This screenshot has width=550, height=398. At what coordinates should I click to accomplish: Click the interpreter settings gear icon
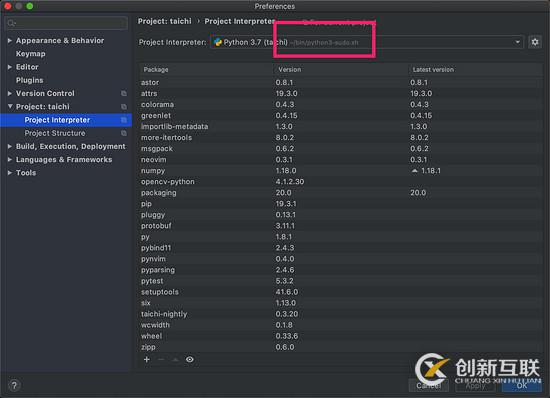click(x=535, y=42)
